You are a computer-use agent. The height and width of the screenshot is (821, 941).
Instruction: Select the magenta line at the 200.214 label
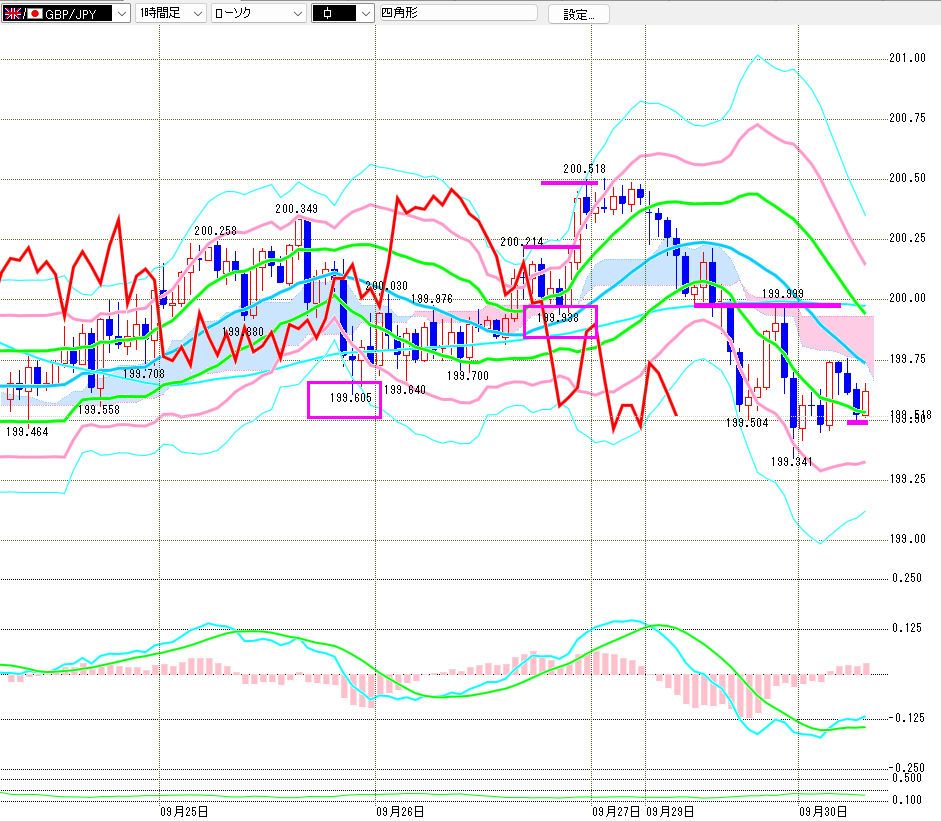pos(550,247)
